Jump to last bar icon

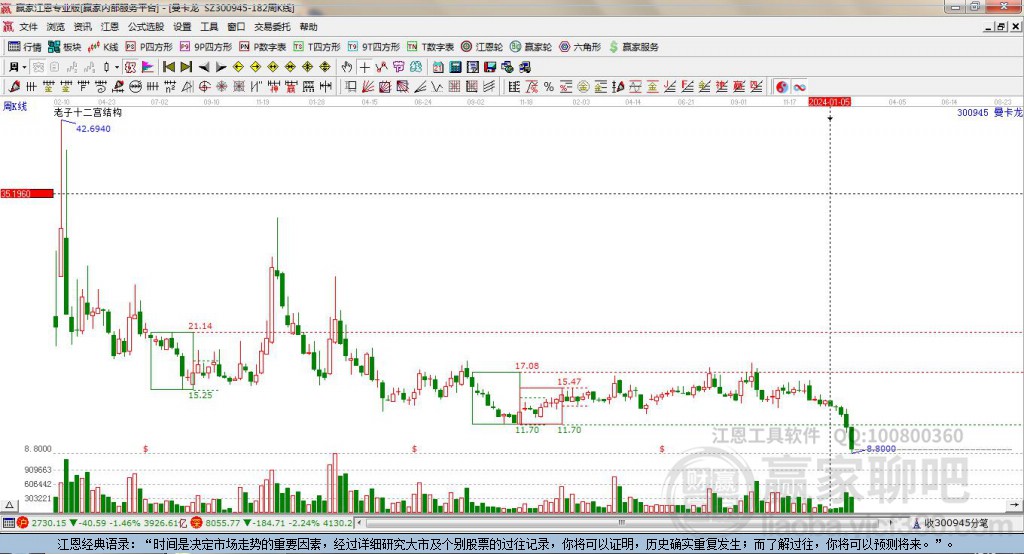point(186,67)
